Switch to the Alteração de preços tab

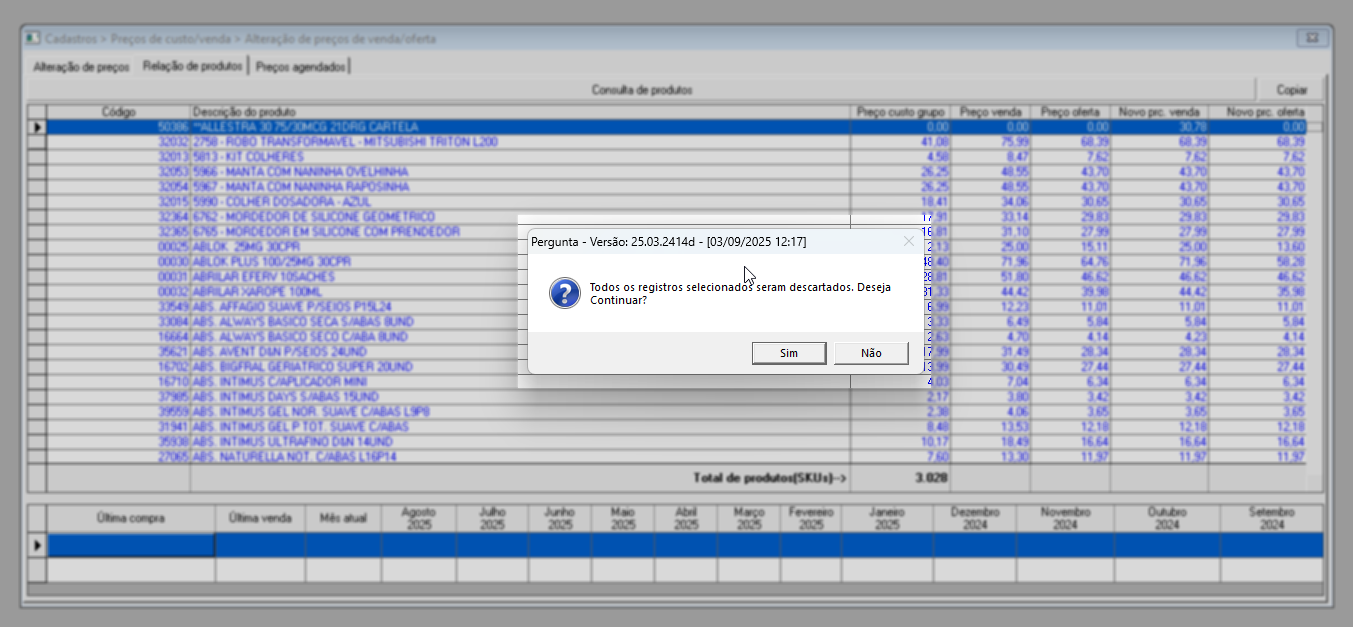(81, 67)
